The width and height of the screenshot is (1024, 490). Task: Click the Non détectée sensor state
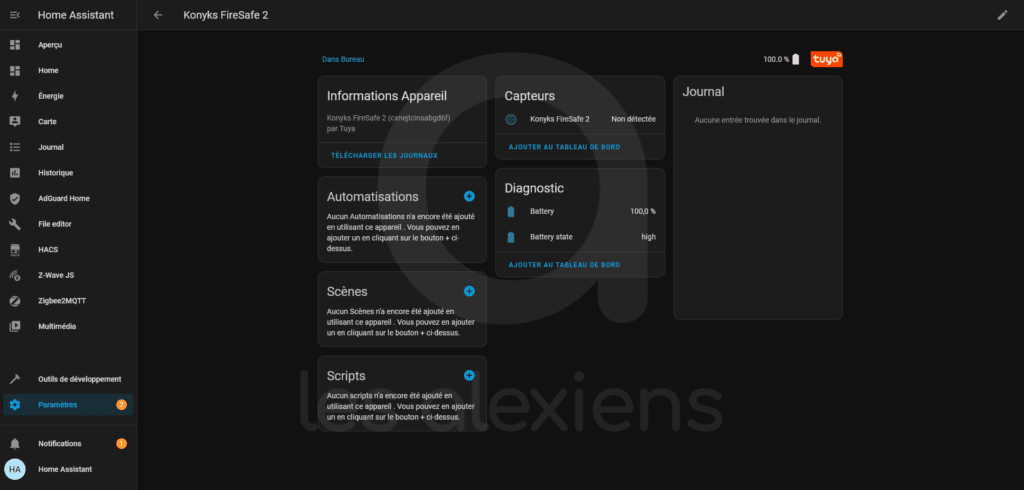633,120
